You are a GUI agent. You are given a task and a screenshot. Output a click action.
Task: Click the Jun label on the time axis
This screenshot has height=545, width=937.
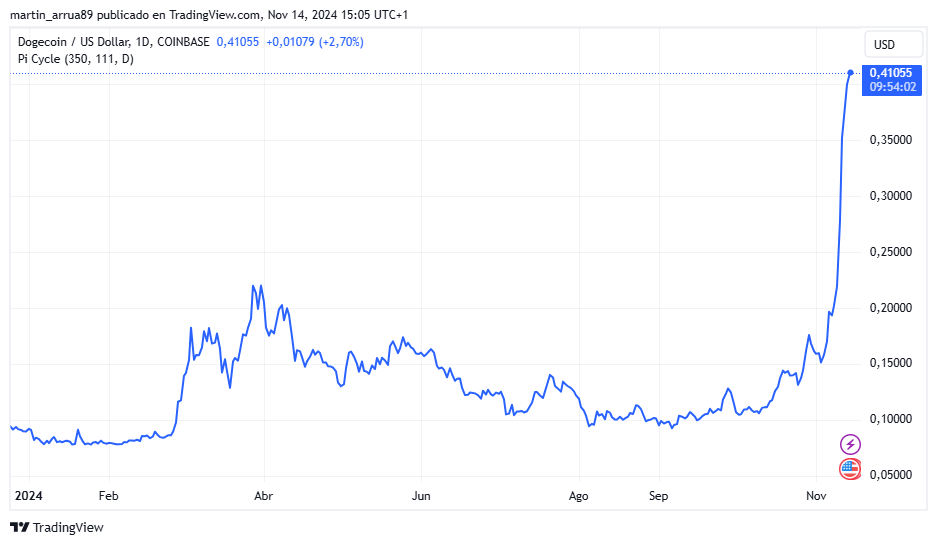(421, 496)
